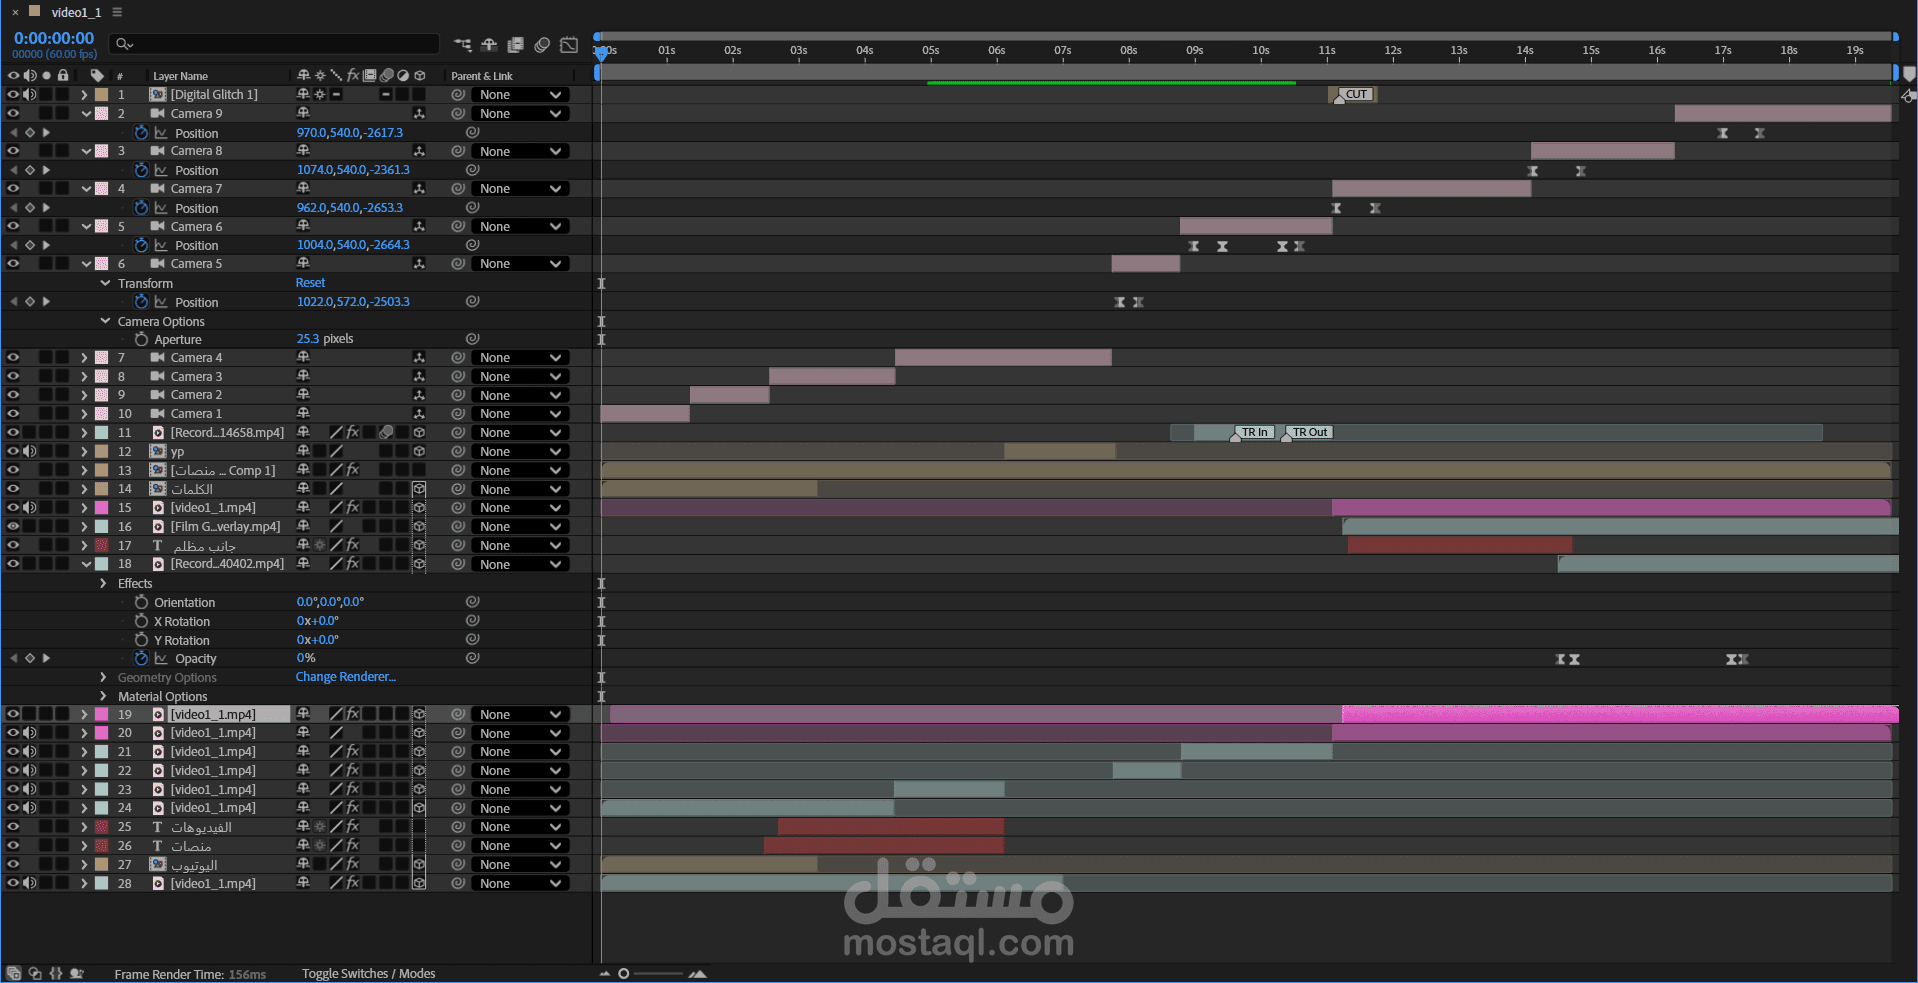1918x983 pixels.
Task: Add a keyframe via Camera 8 Position diamond
Action: [x=30, y=170]
